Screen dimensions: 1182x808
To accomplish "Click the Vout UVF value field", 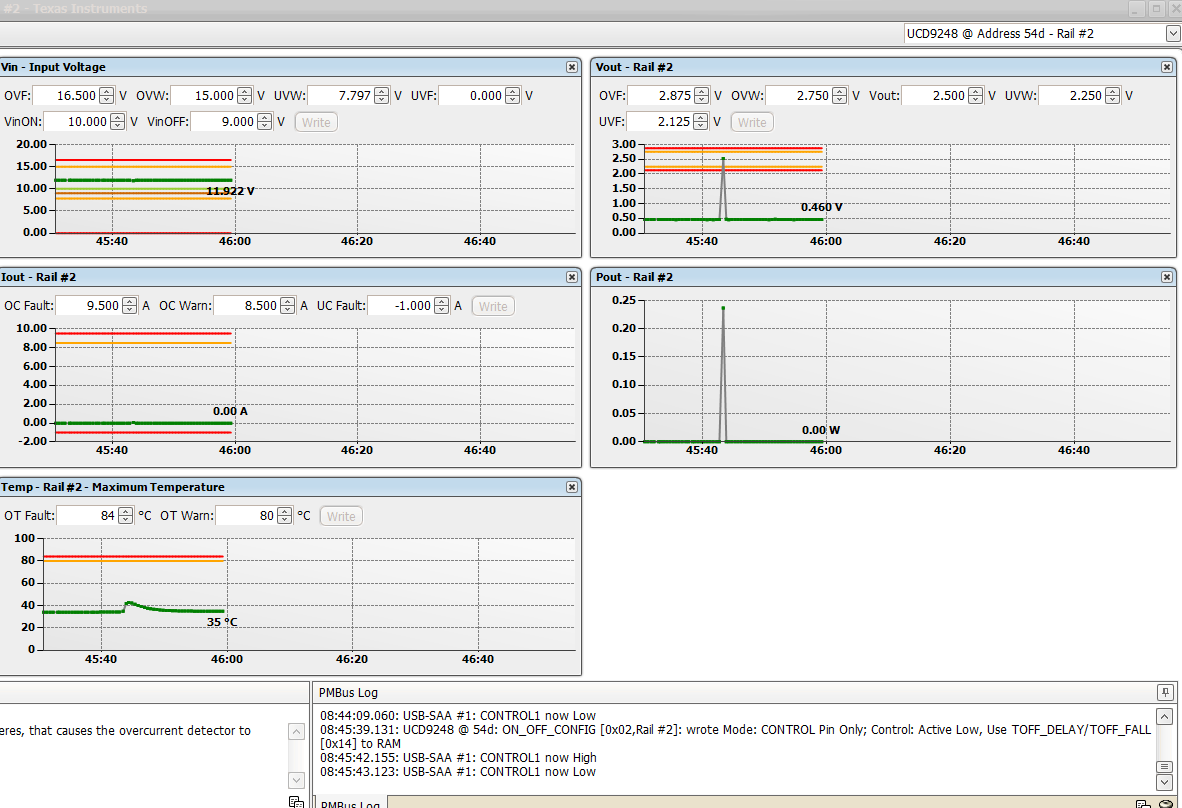I will (660, 121).
